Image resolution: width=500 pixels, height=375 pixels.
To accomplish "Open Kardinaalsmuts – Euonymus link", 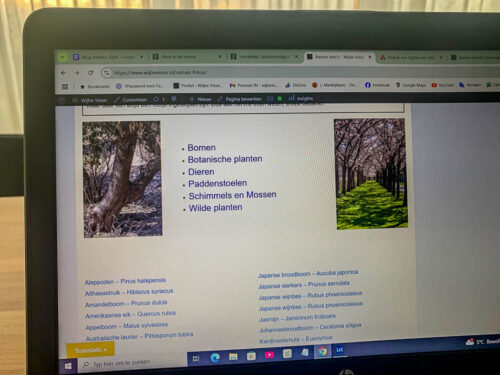I will pos(296,340).
